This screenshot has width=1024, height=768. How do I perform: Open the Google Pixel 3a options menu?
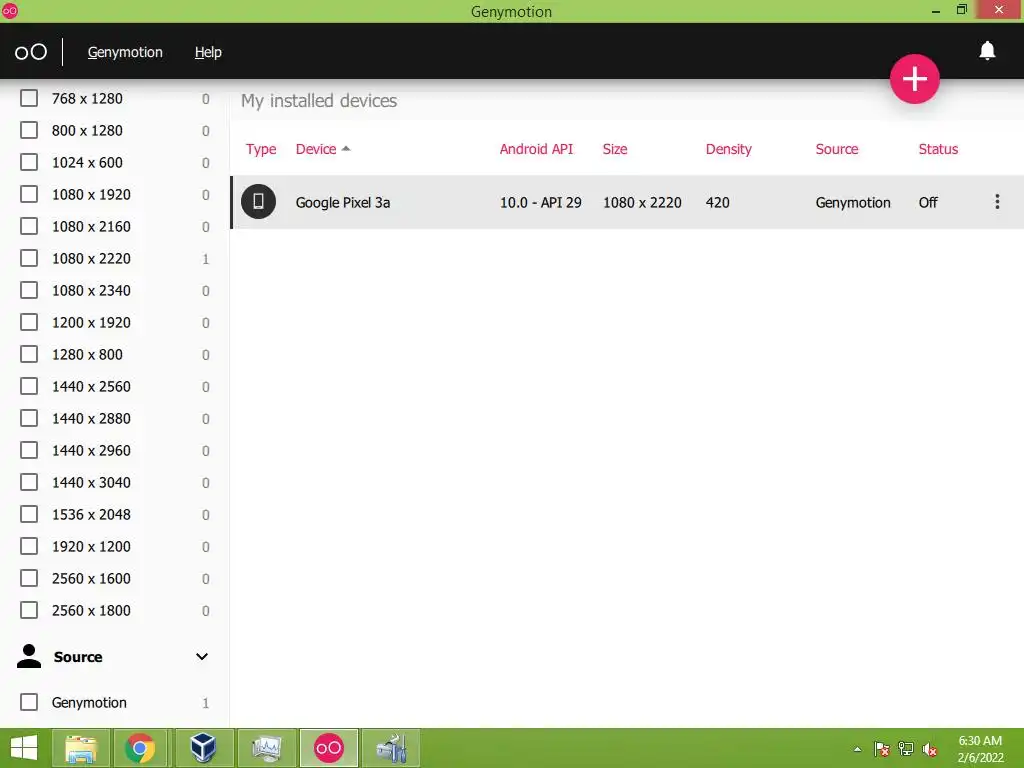point(997,202)
